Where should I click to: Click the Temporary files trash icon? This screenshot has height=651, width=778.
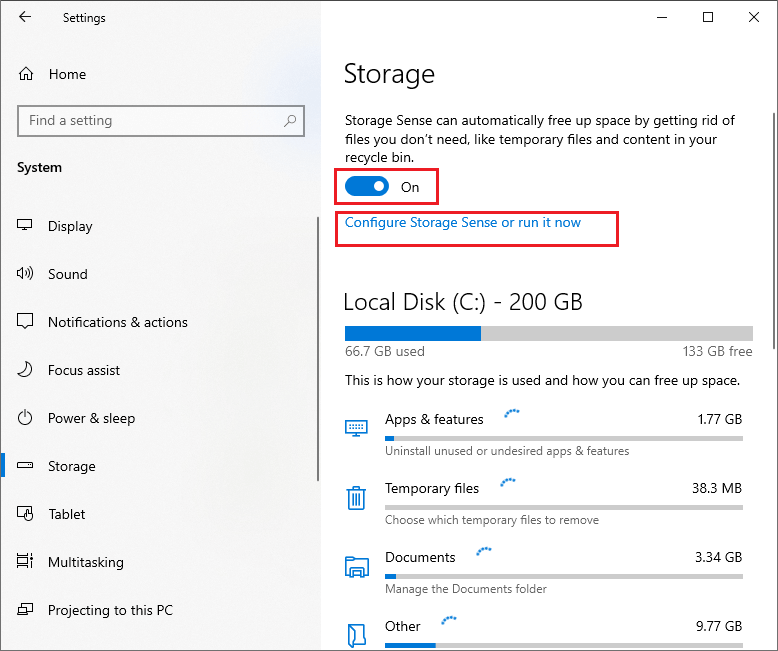tap(356, 497)
